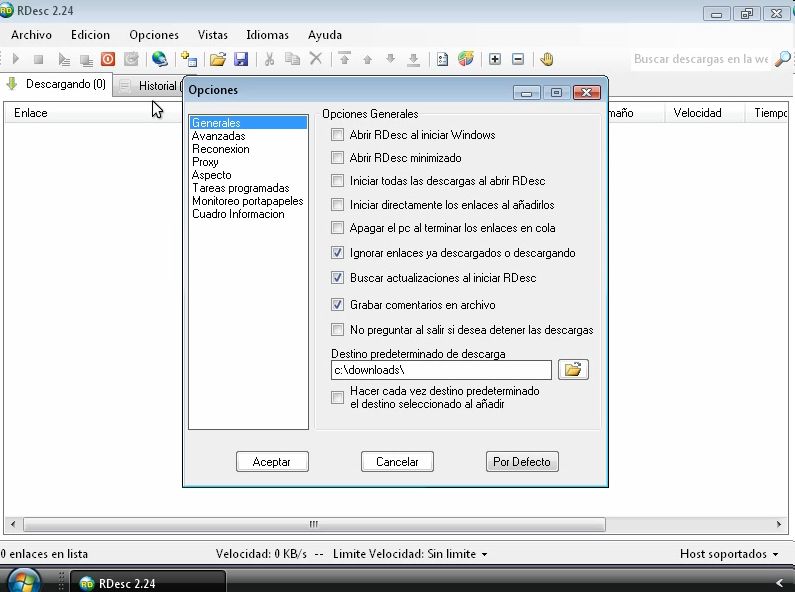This screenshot has height=592, width=795.
Task: Click the scheduled tasks calendar icon
Action: (131, 59)
